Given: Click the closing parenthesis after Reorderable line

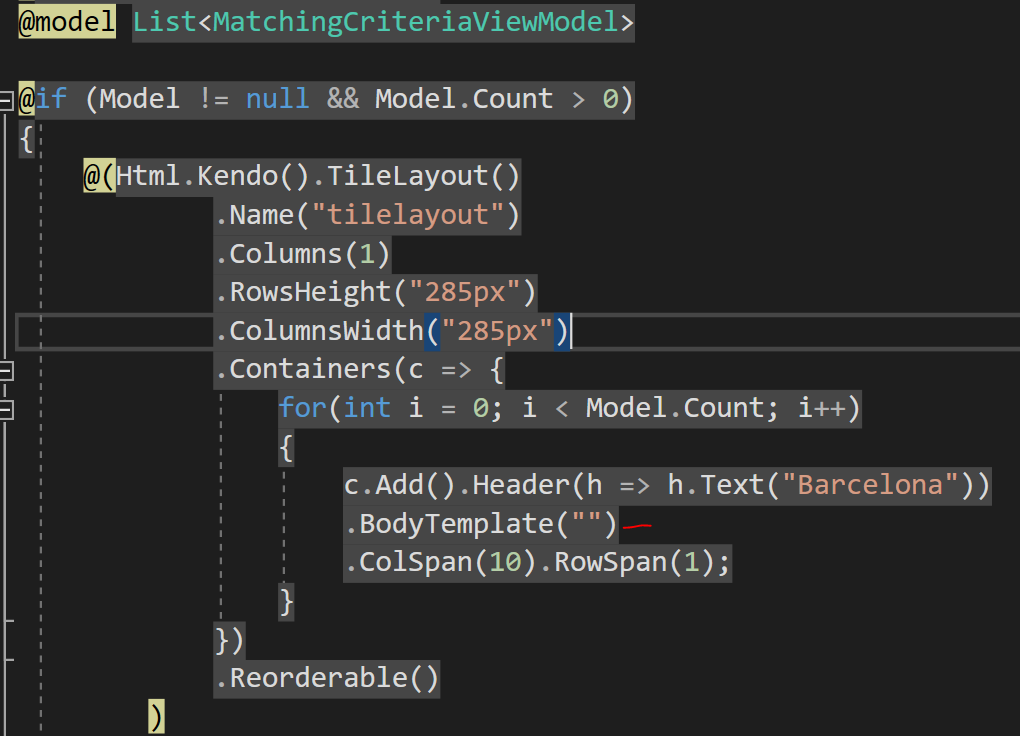Looking at the screenshot, I should click(156, 716).
